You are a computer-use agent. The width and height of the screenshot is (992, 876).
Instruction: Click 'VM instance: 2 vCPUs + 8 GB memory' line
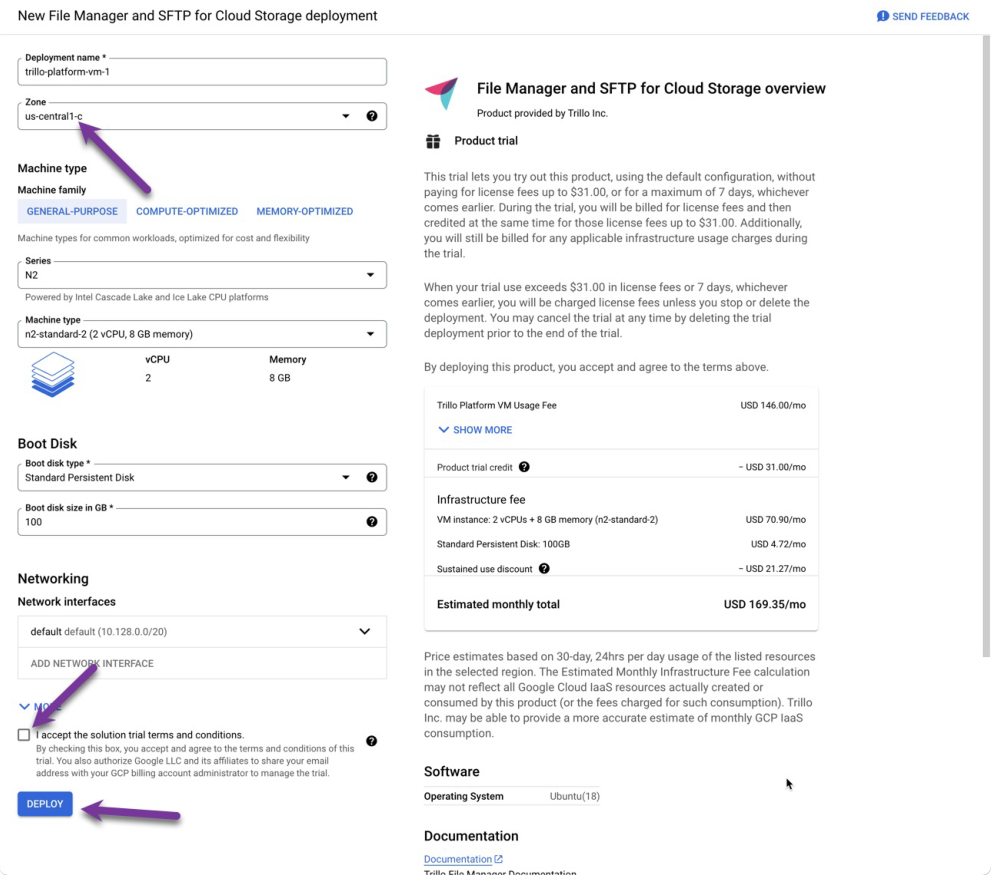(547, 519)
